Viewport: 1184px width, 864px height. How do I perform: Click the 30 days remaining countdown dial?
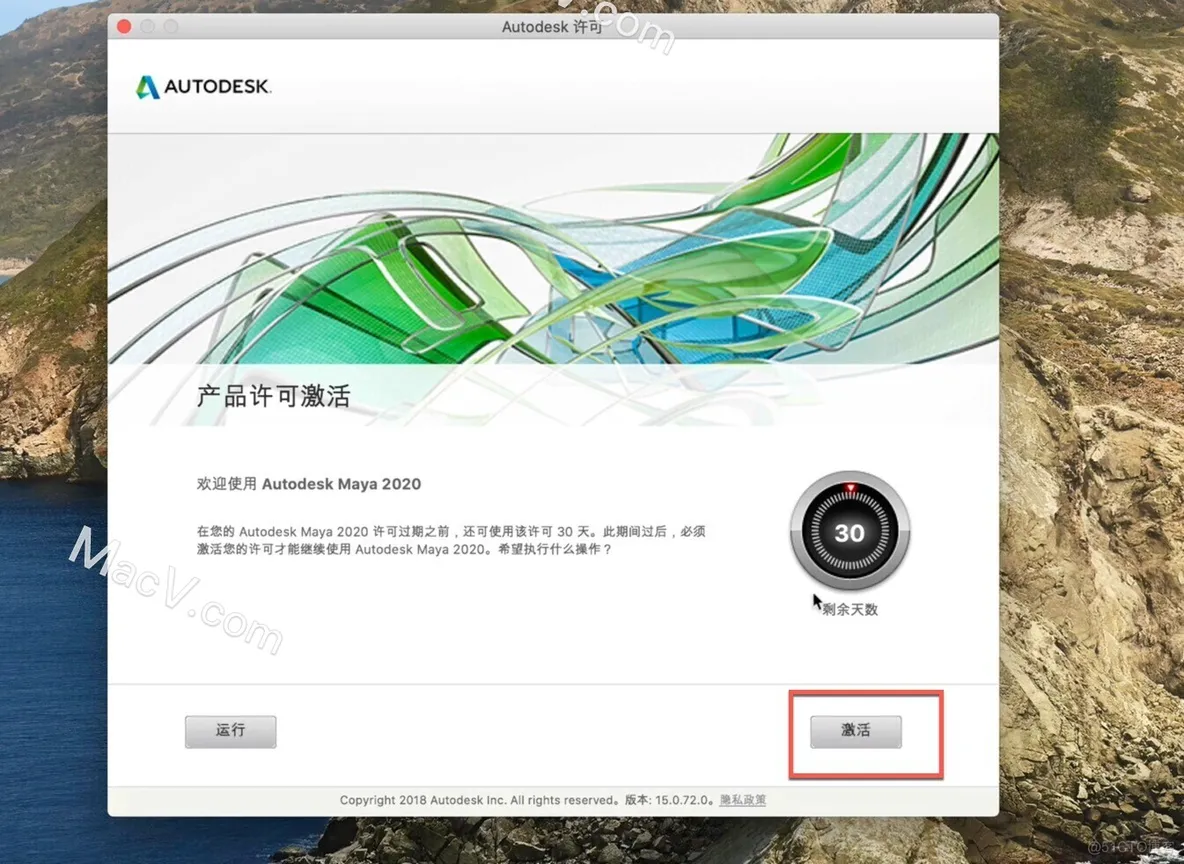coord(850,532)
